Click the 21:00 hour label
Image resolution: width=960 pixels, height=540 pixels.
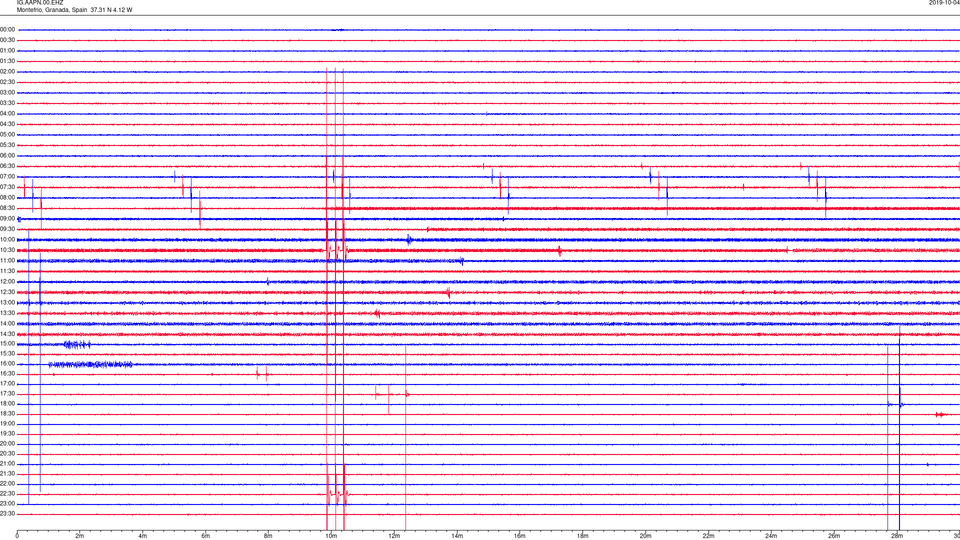coord(7,463)
